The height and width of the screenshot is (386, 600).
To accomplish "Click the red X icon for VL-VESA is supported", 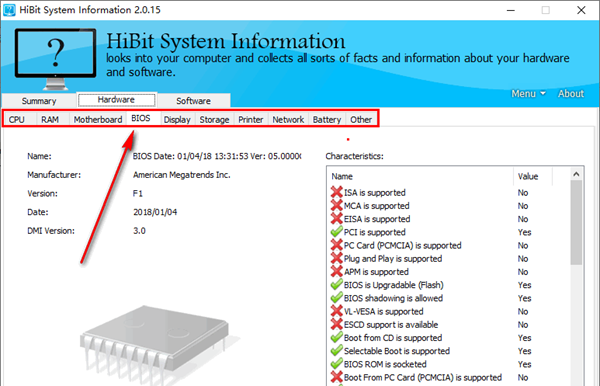I will [336, 311].
